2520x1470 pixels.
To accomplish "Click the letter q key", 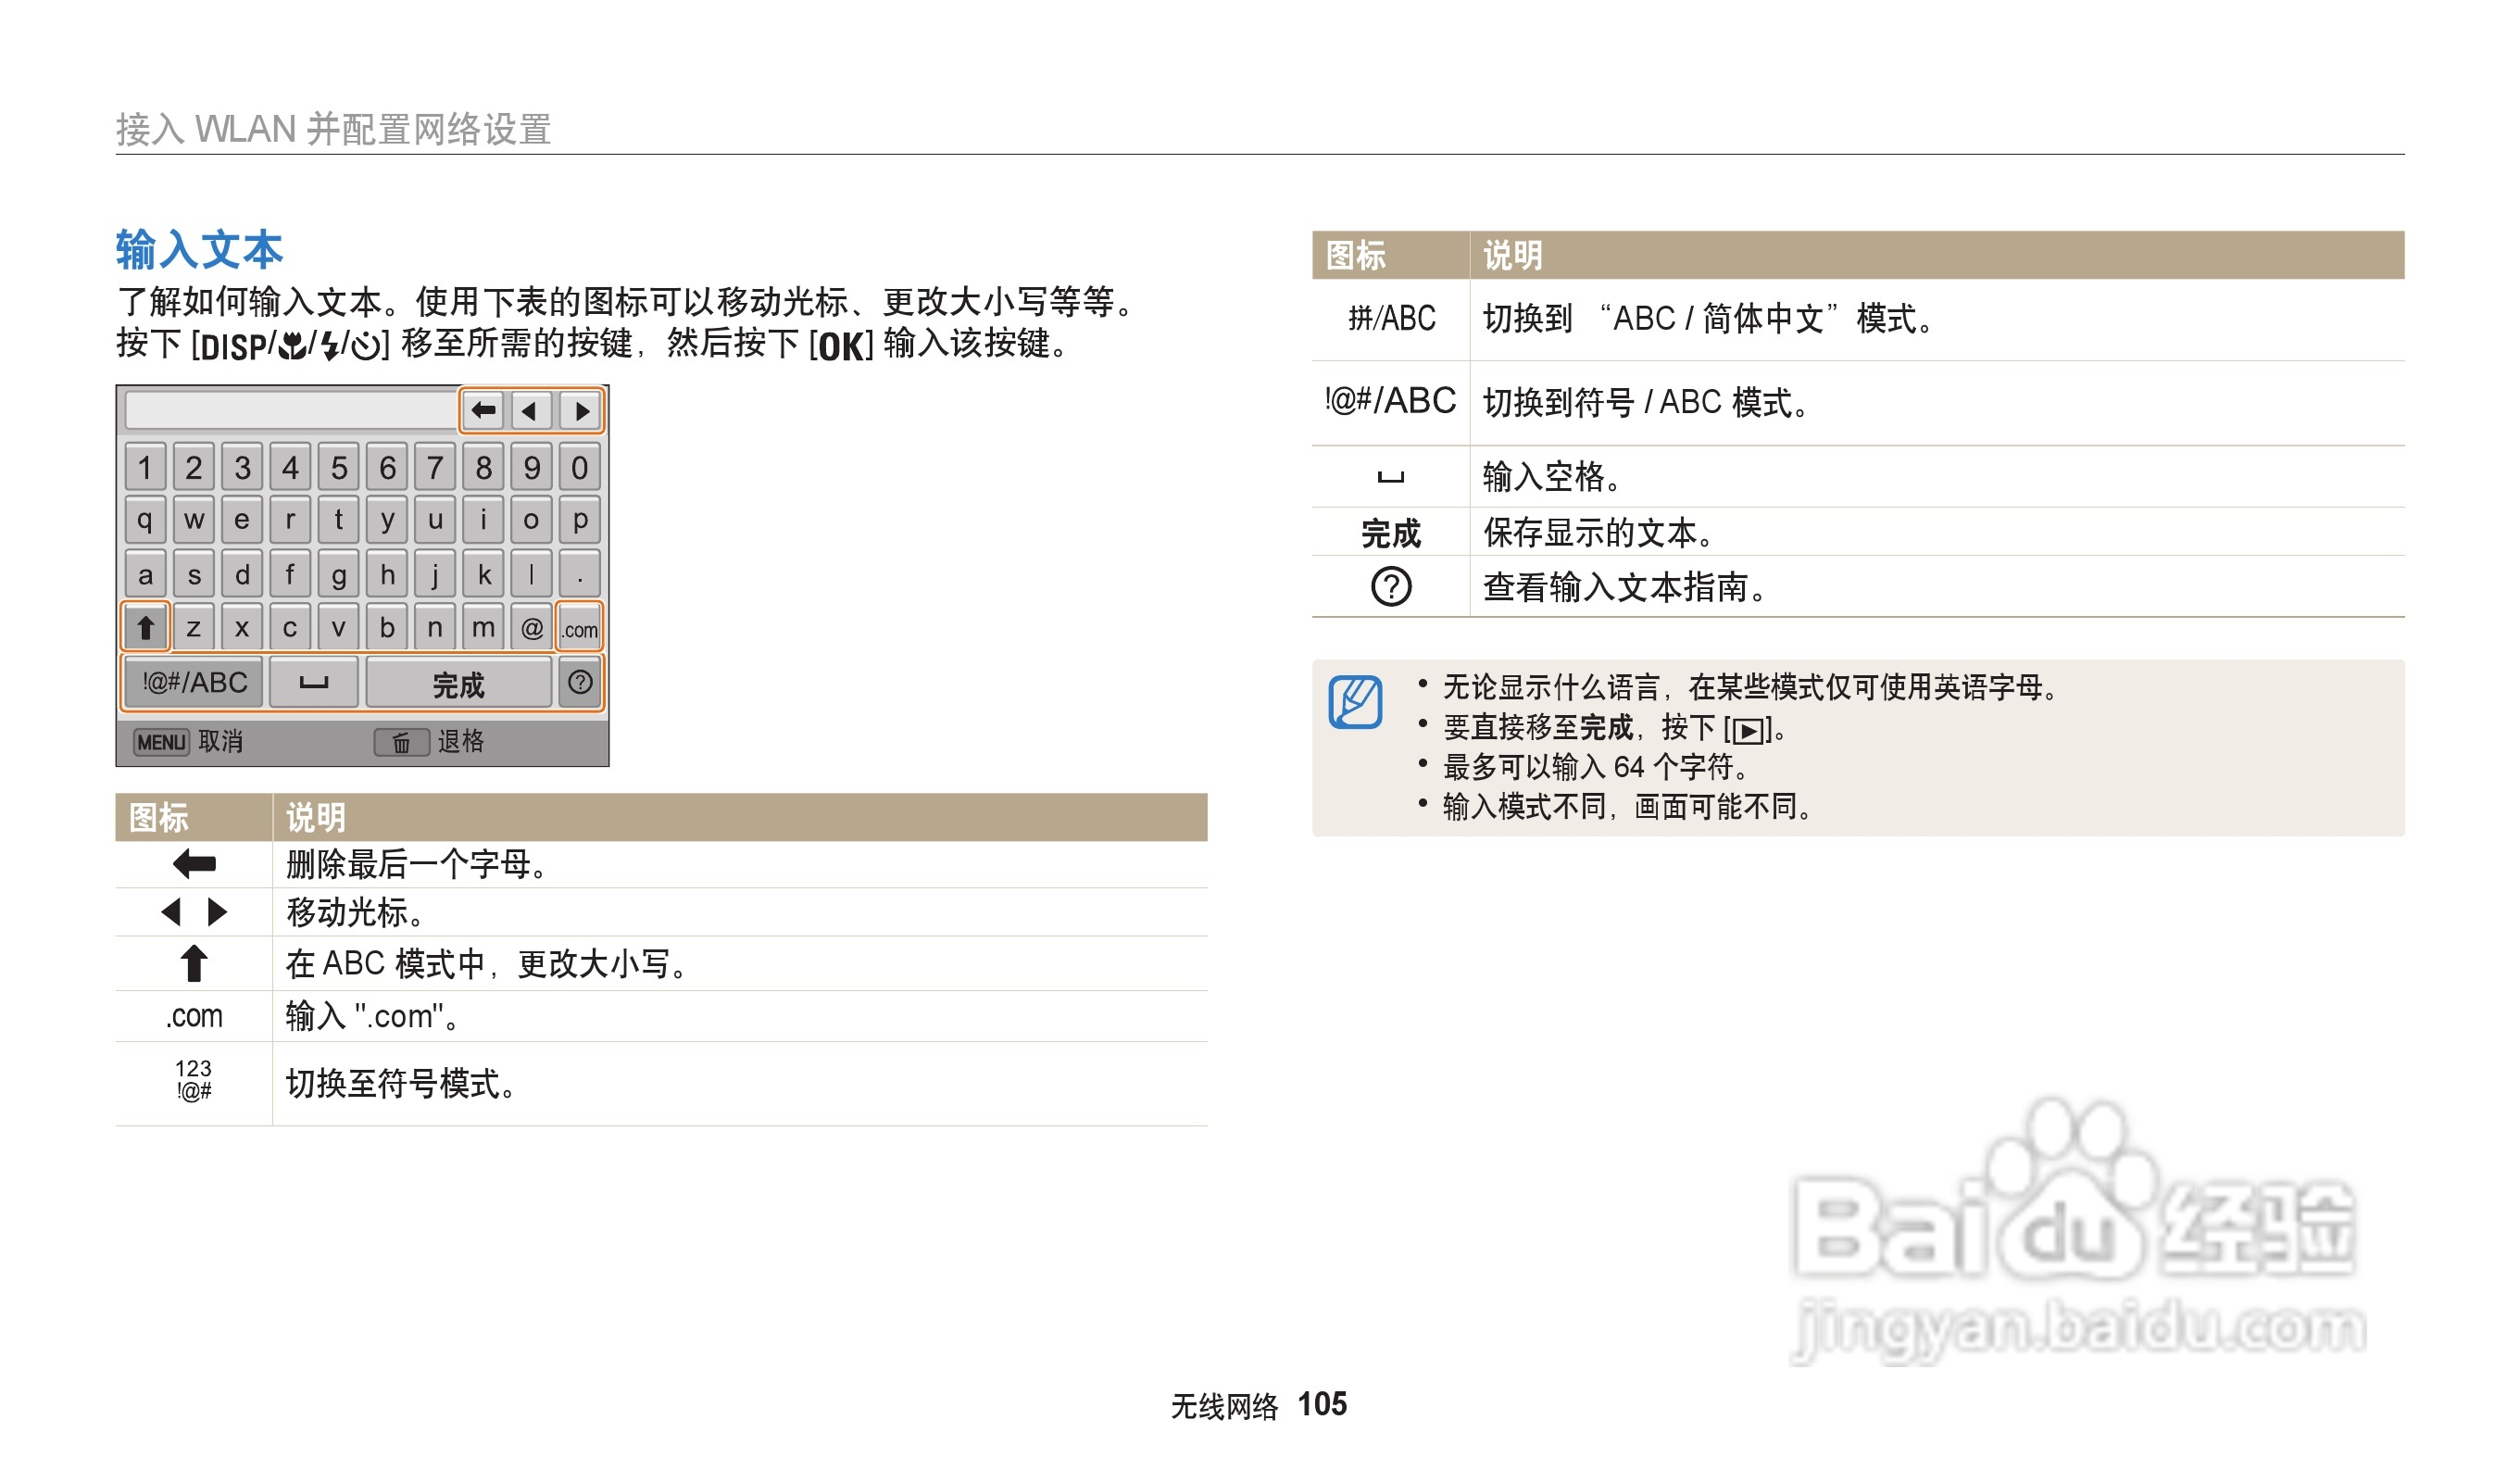I will 146,521.
